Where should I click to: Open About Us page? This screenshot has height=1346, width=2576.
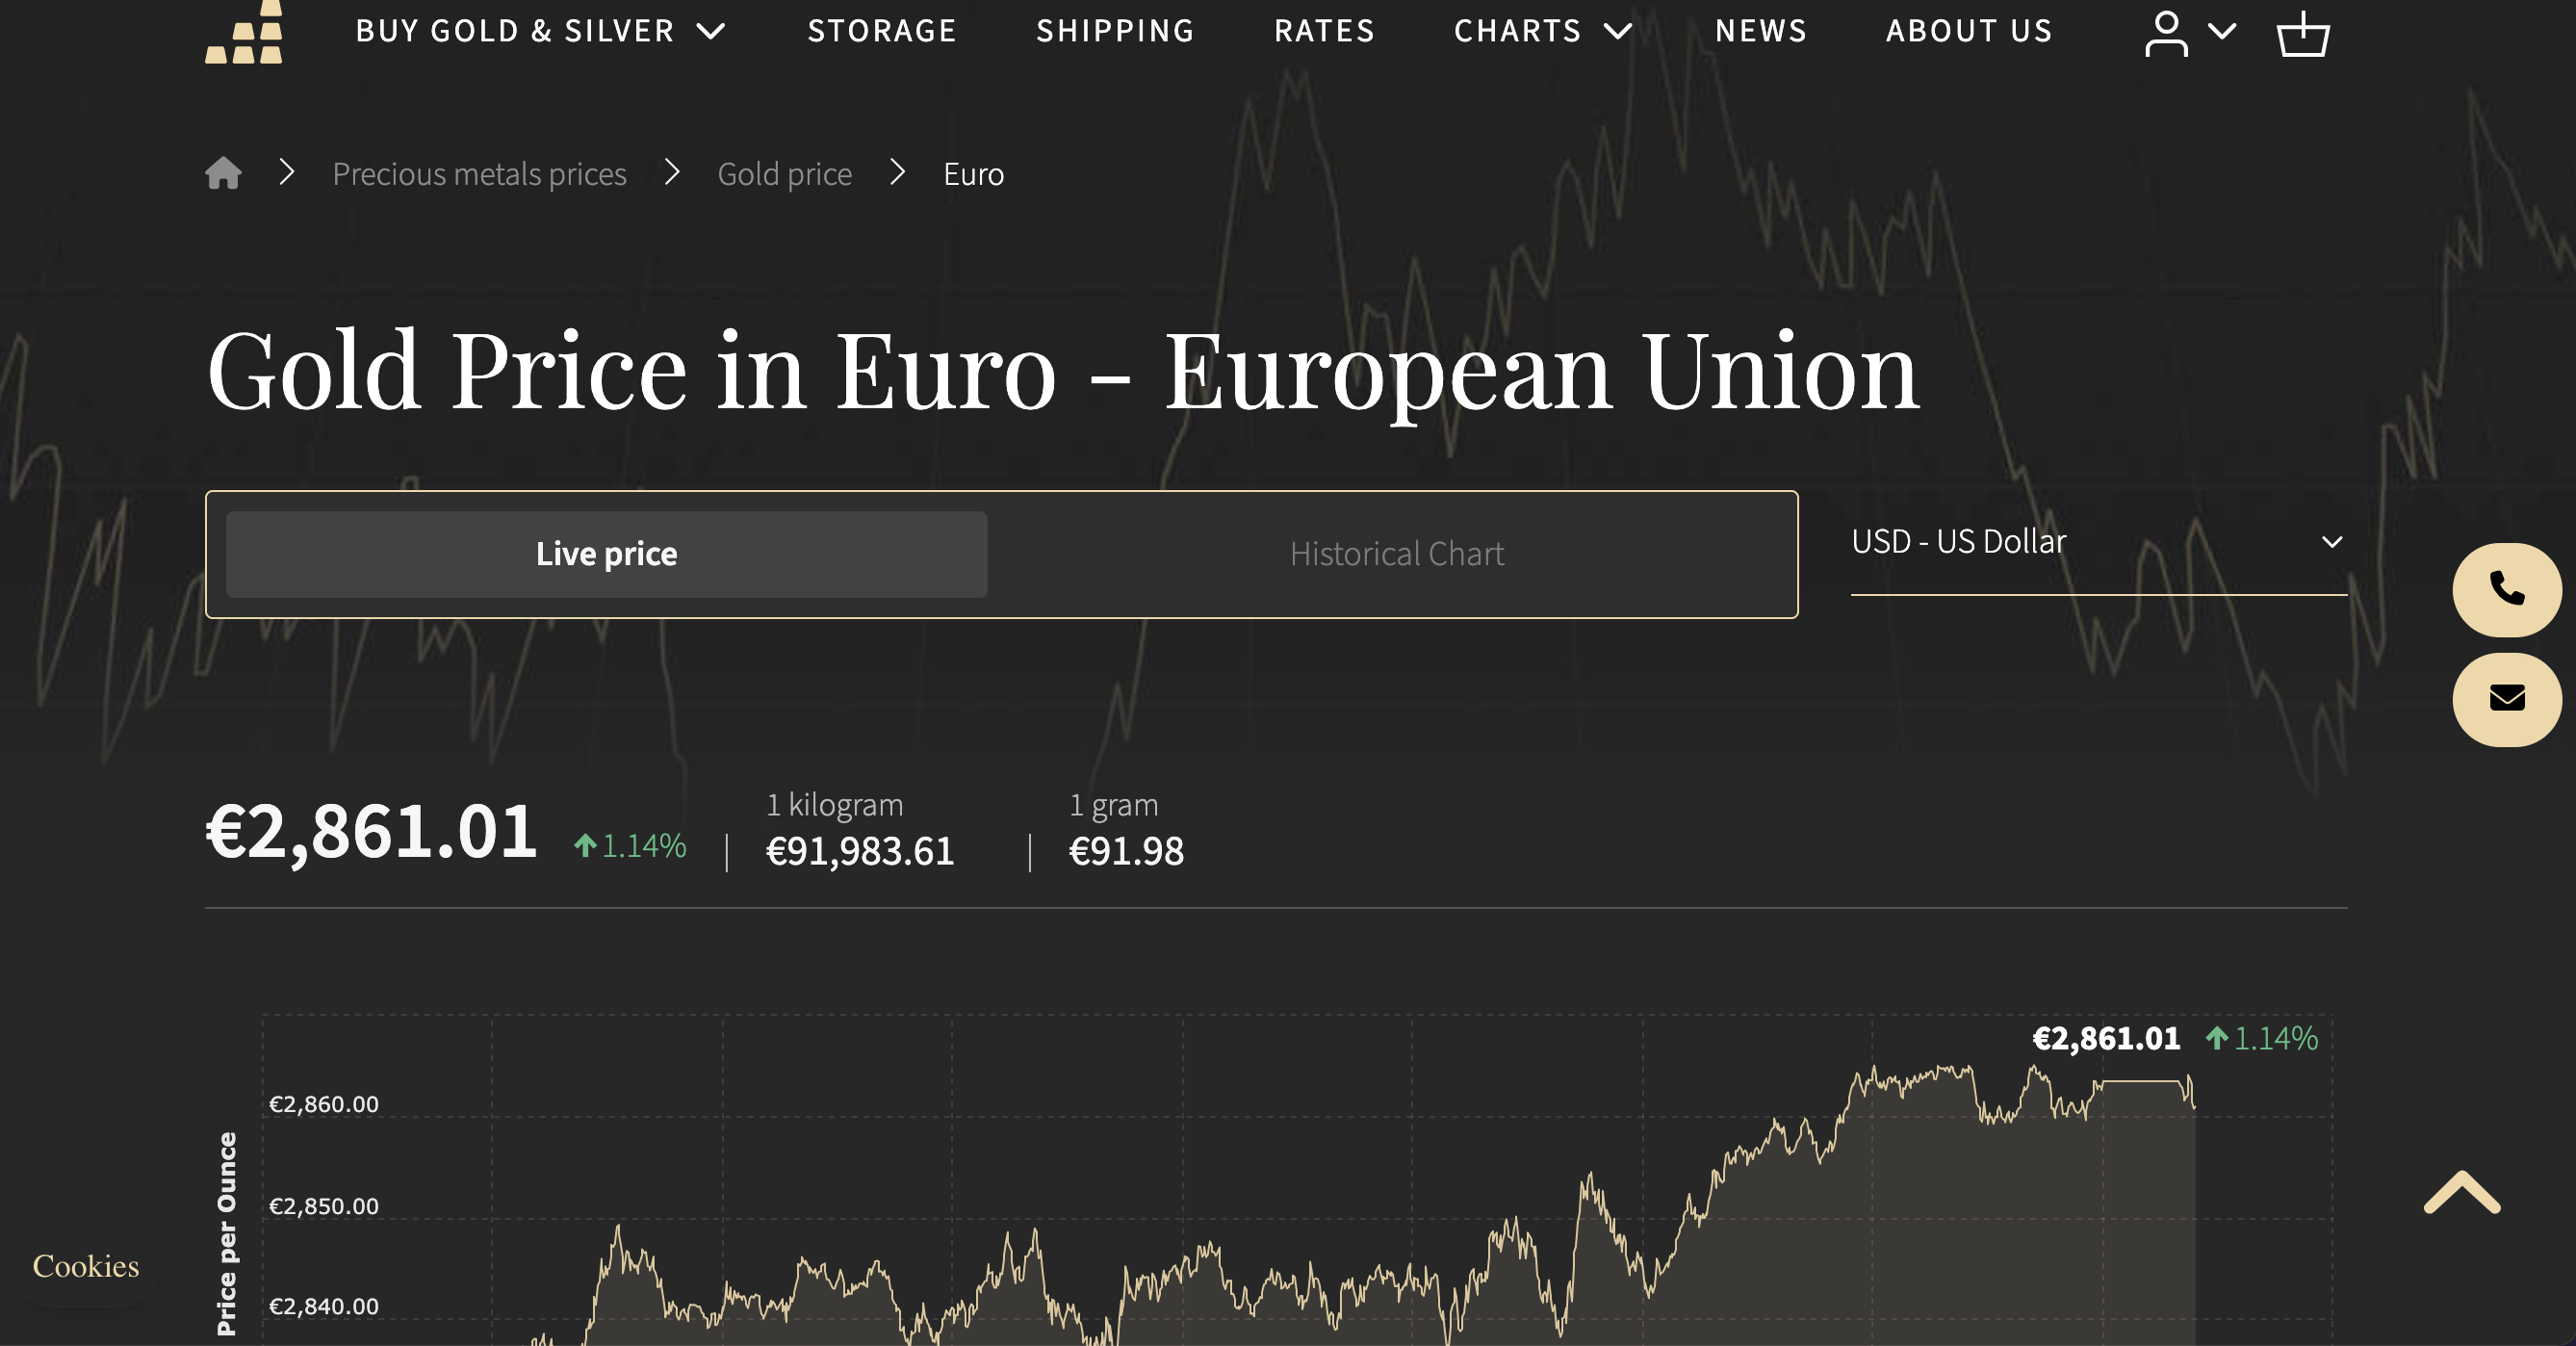click(x=1968, y=31)
